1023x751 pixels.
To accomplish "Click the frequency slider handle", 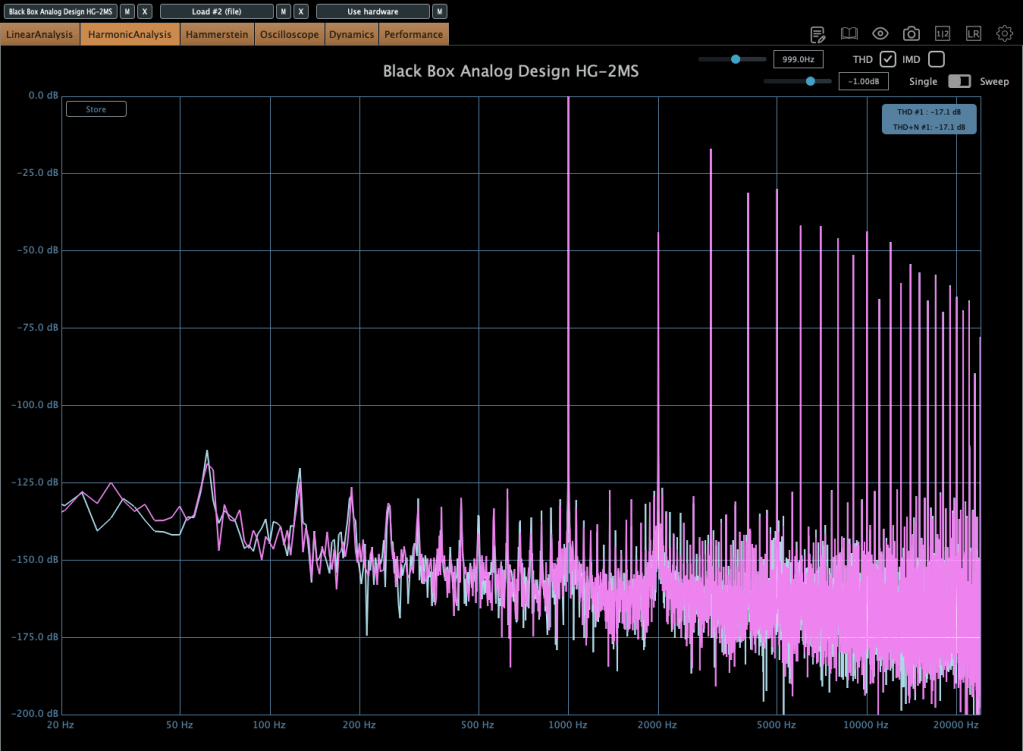I will point(736,59).
